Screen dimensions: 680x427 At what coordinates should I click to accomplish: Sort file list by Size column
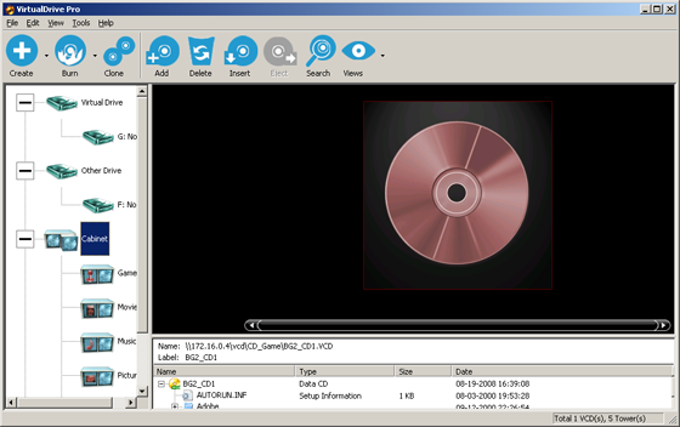(423, 372)
